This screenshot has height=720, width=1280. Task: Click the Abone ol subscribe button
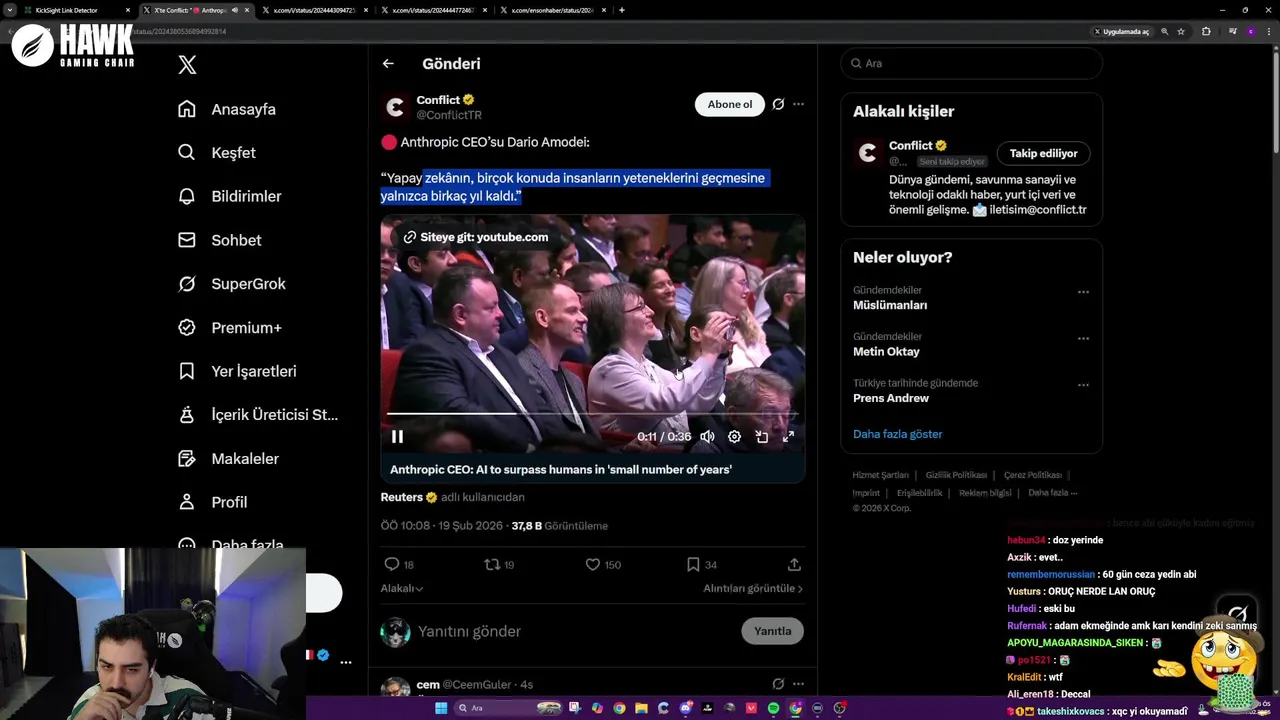tap(730, 104)
